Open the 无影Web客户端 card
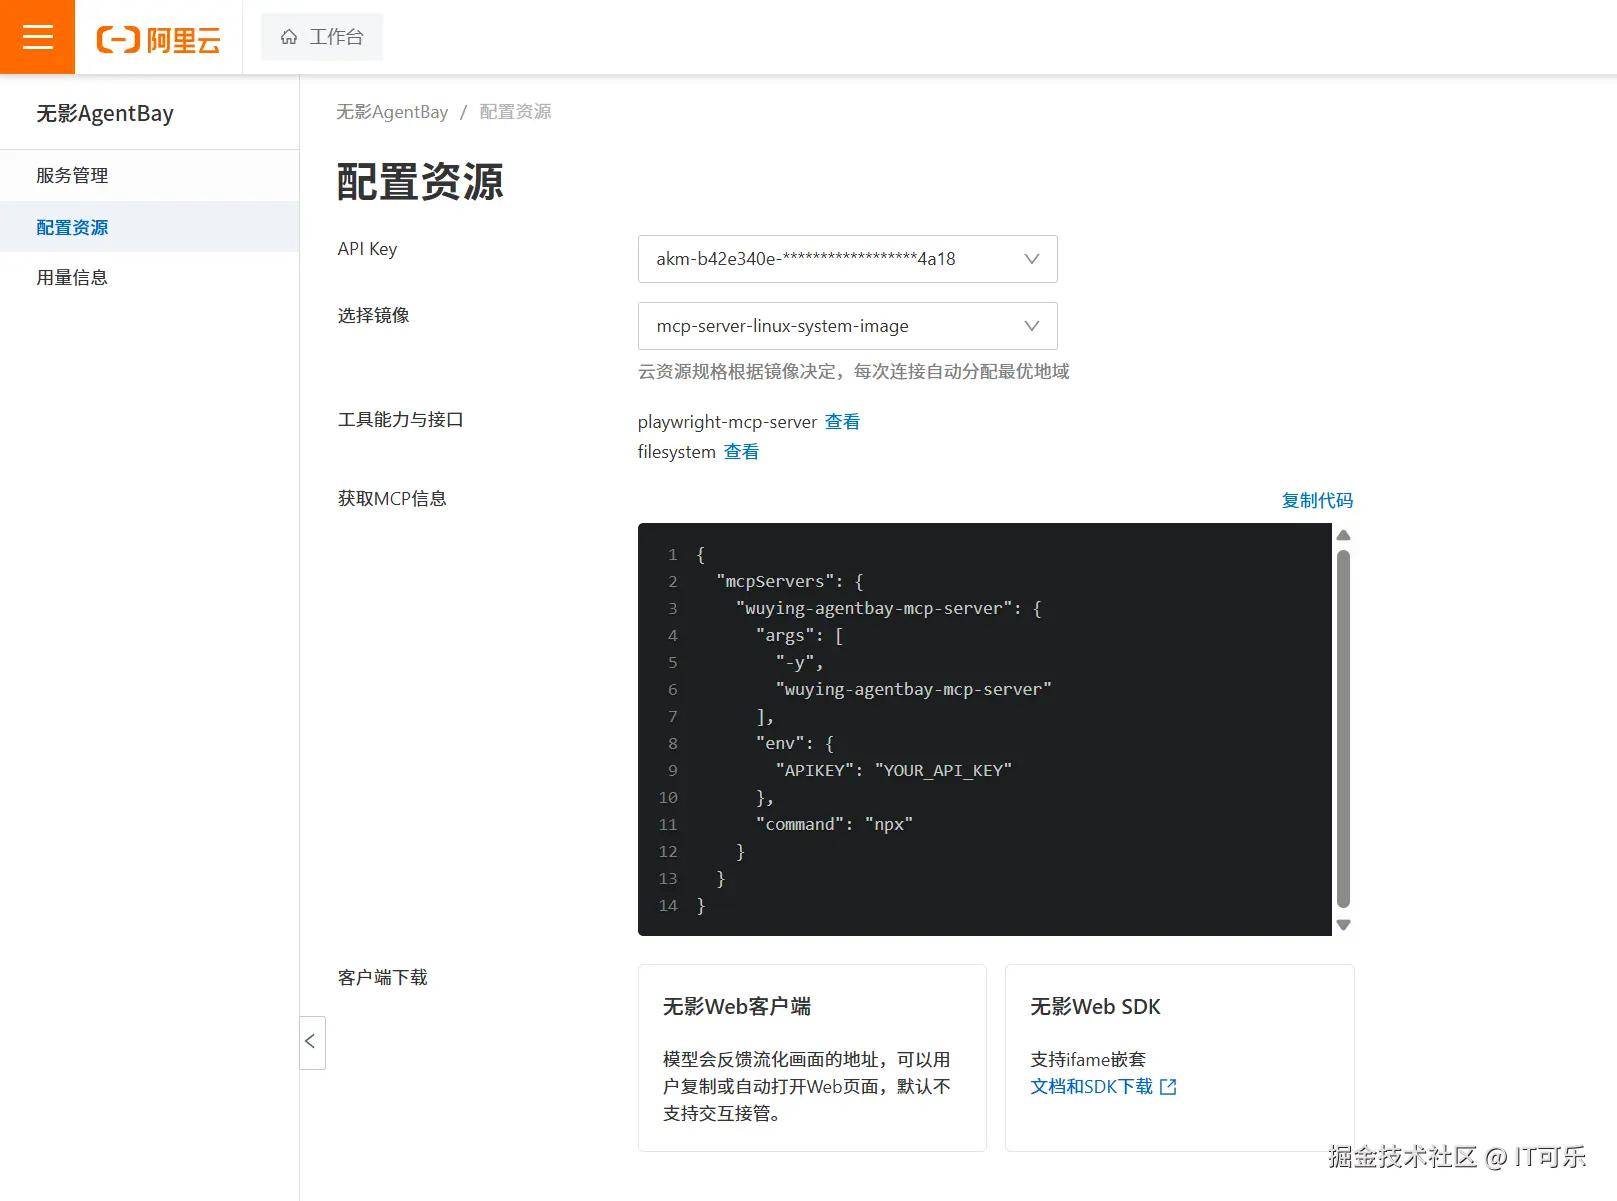Viewport: 1617px width, 1201px height. pyautogui.click(x=812, y=1058)
